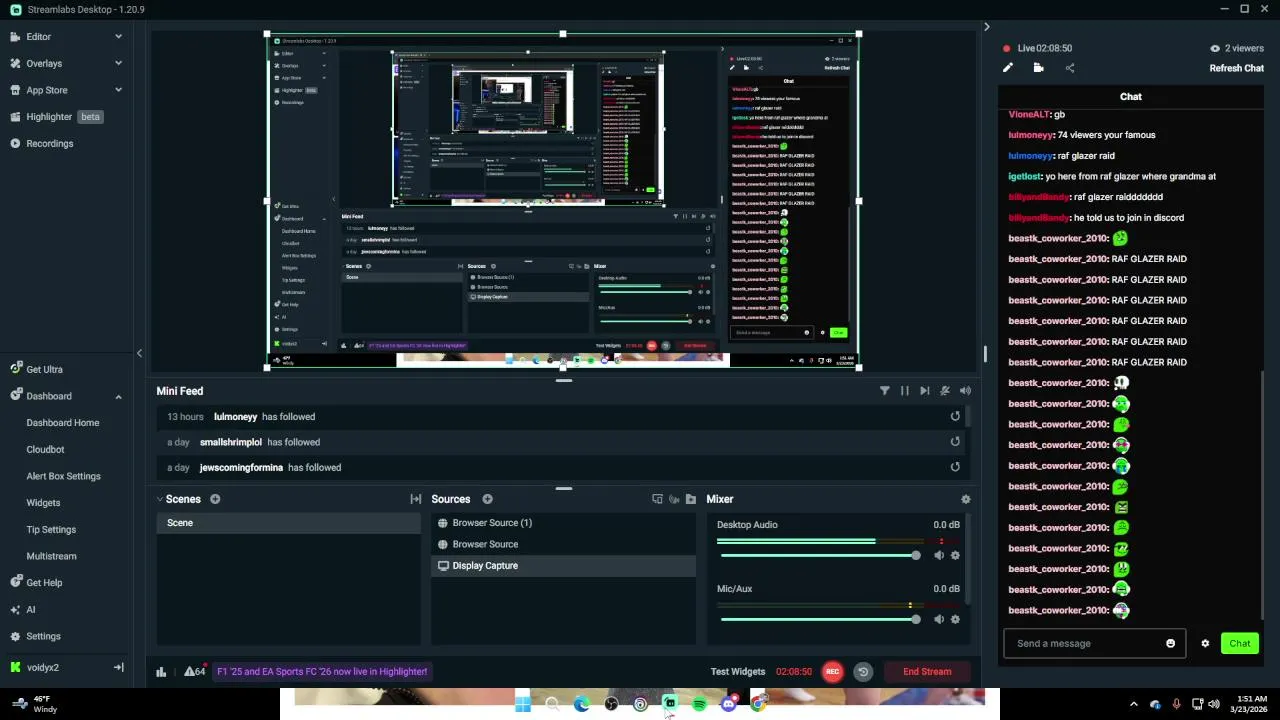1280x720 pixels.
Task: Open Get Help in sidebar
Action: point(44,583)
